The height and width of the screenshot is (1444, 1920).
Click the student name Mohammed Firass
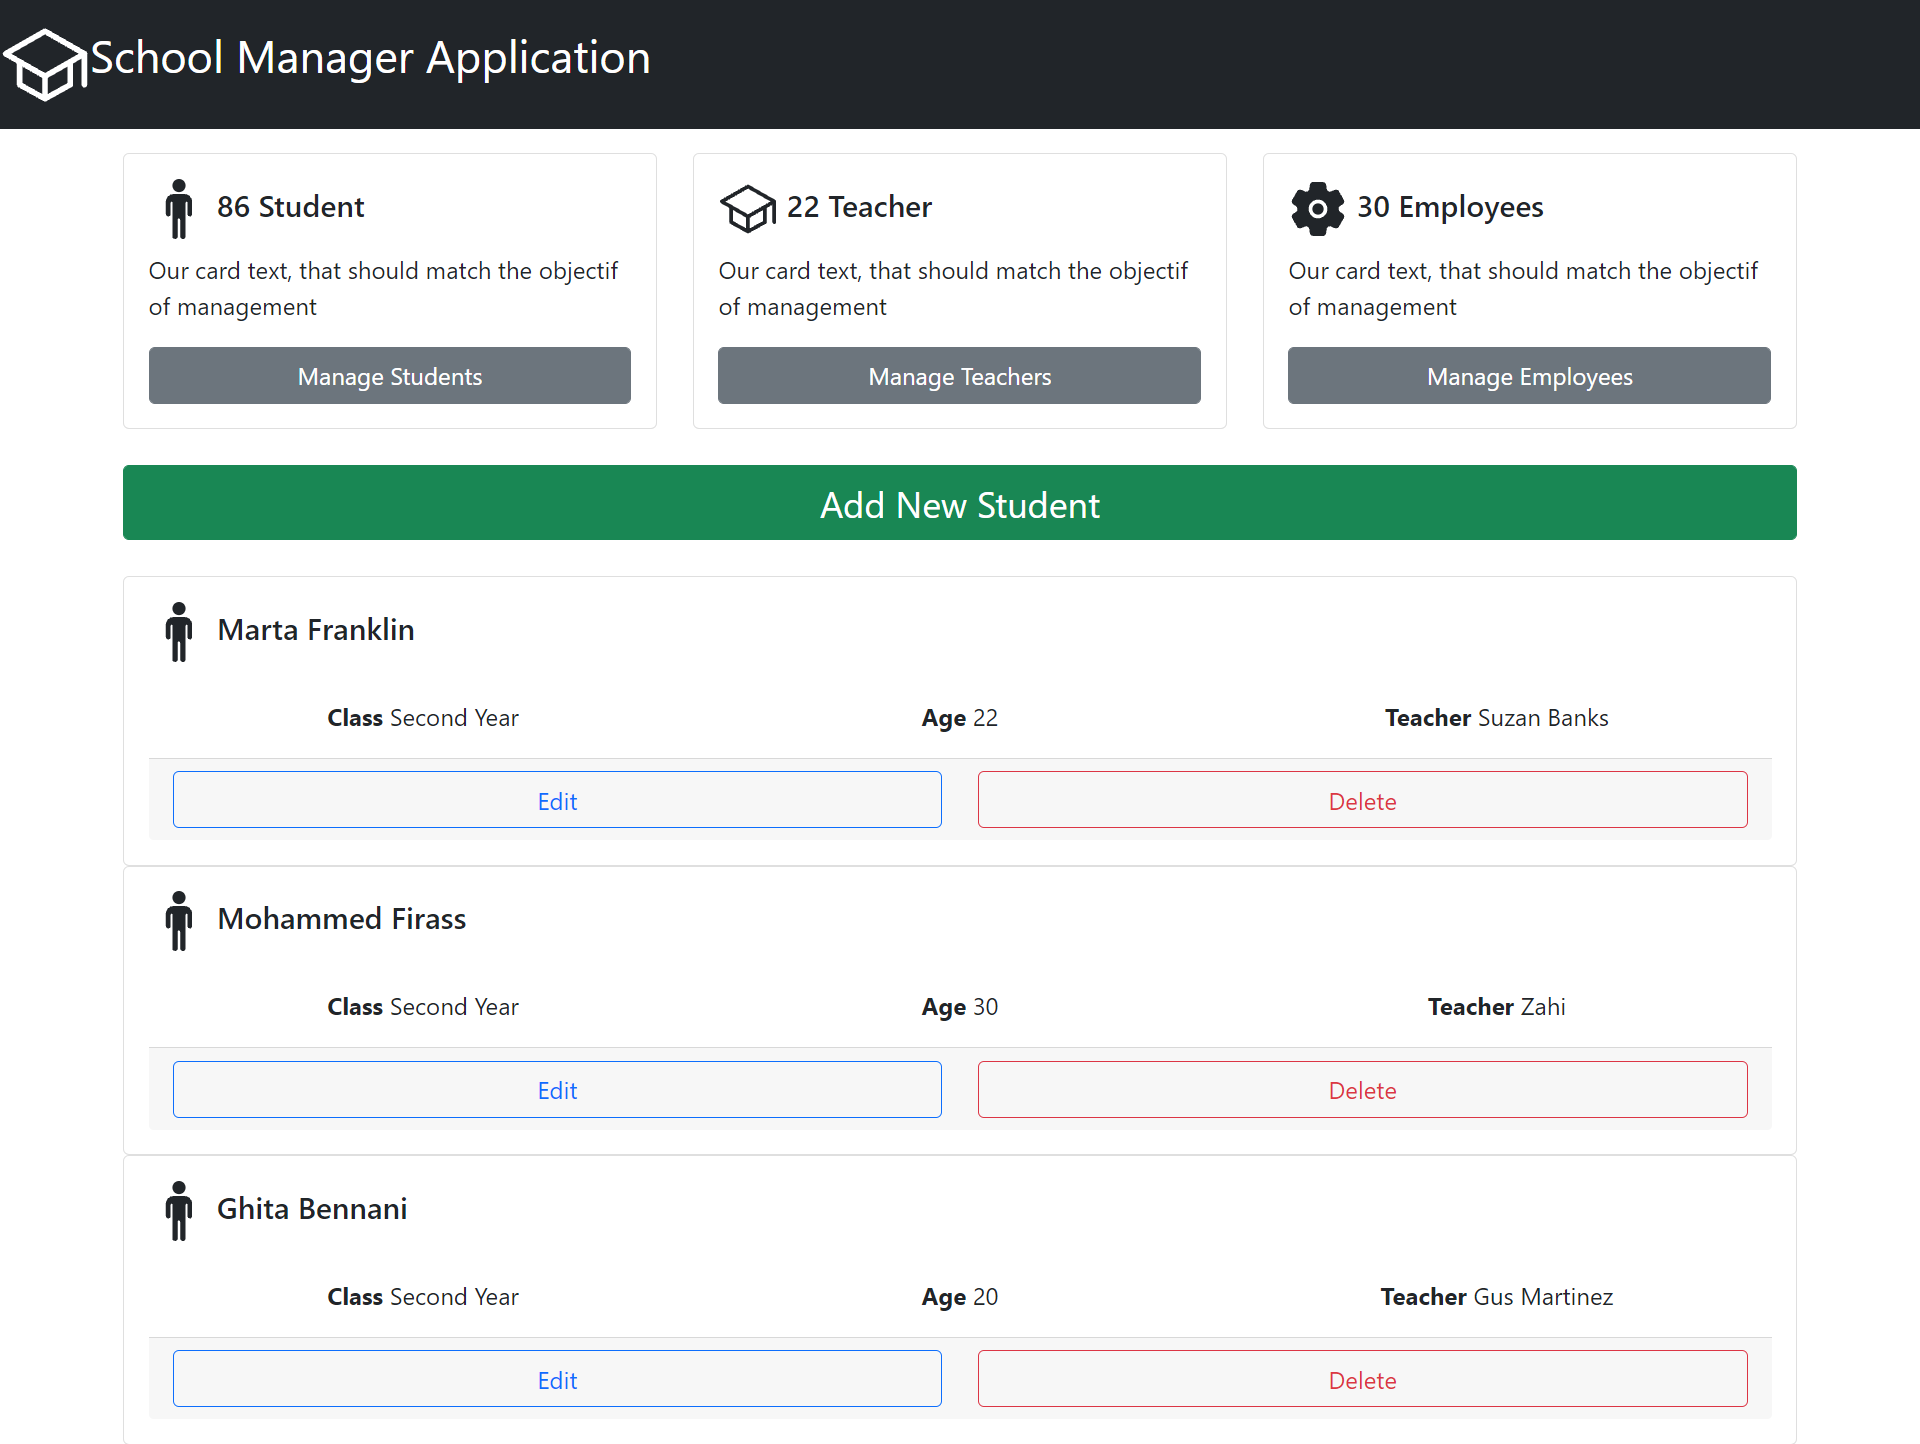(x=341, y=919)
